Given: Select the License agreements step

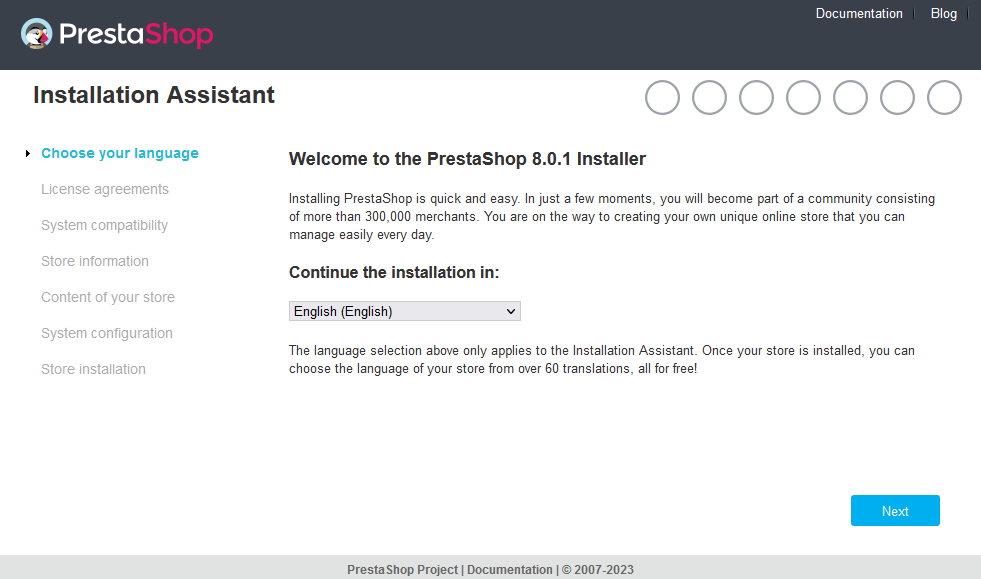Looking at the screenshot, I should point(104,189).
